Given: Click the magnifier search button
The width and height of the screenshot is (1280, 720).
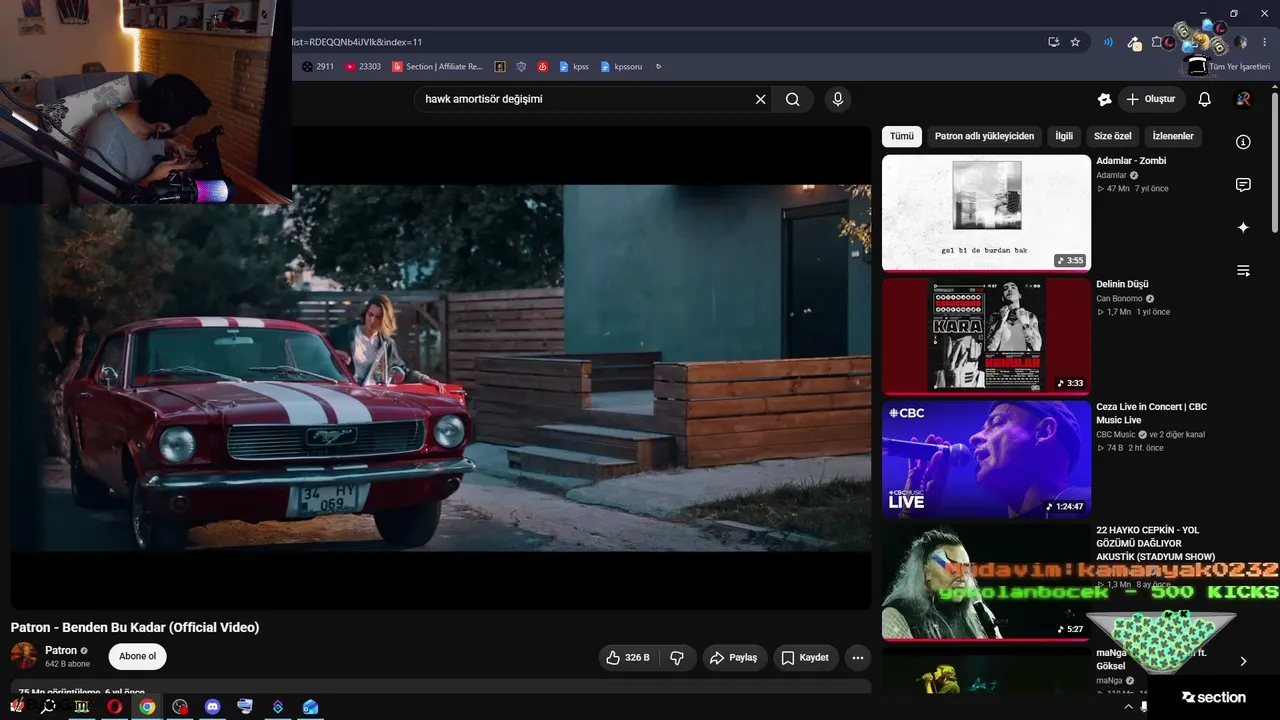Looking at the screenshot, I should coord(793,99).
